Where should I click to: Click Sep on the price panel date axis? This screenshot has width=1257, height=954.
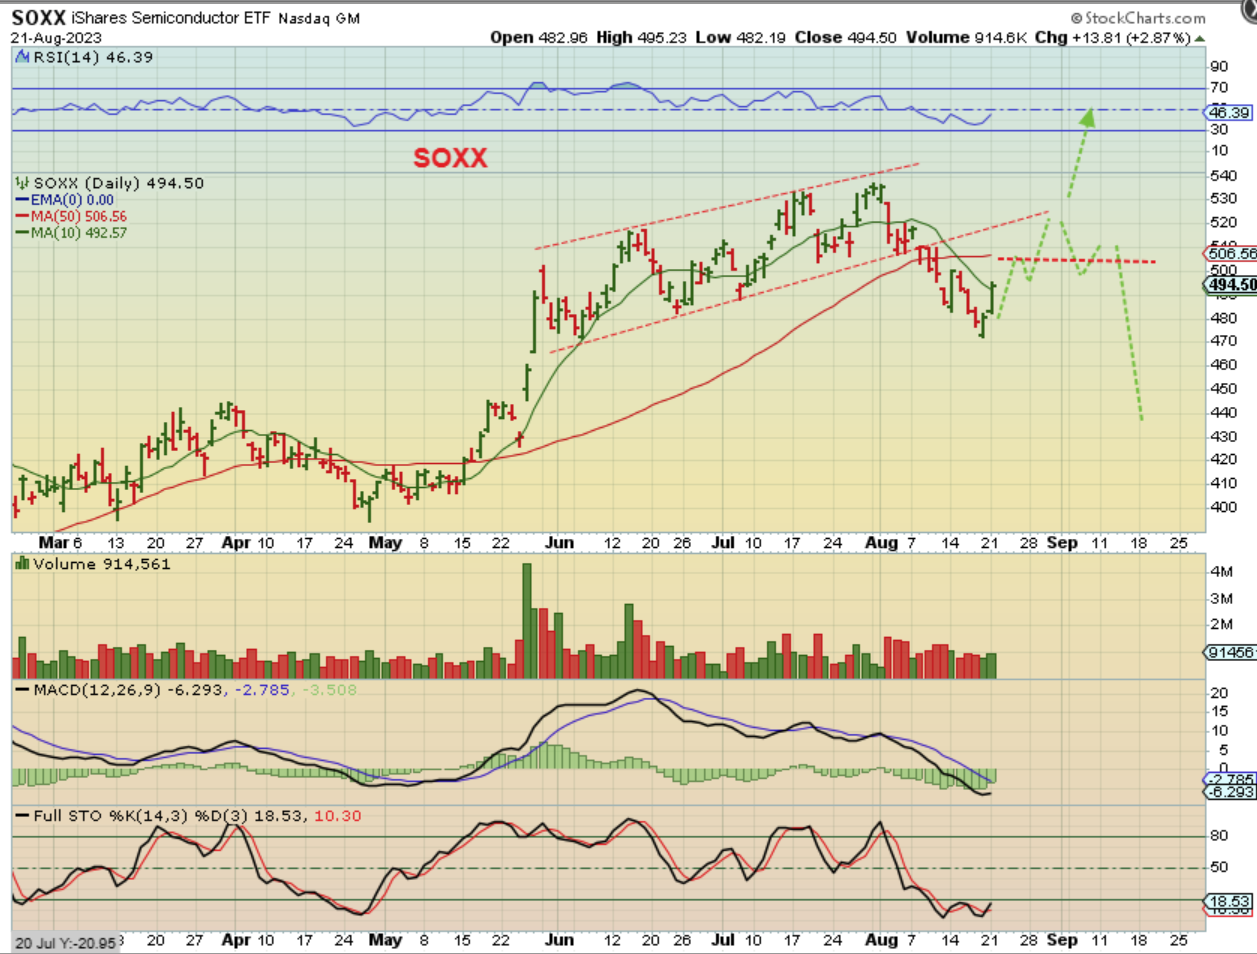(1062, 542)
